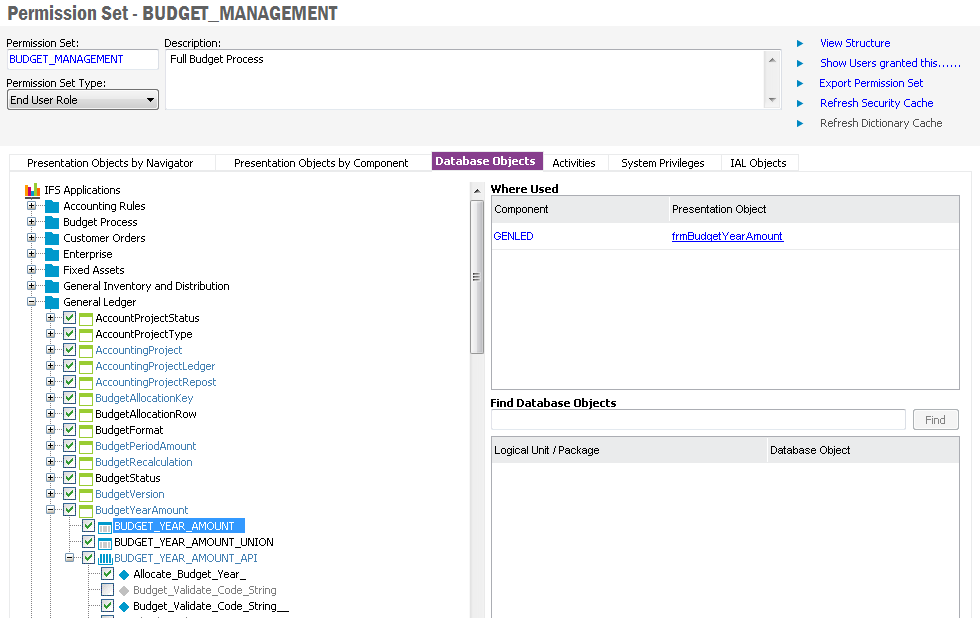
Task: Click the AccountingProject logical unit icon
Action: (86, 351)
